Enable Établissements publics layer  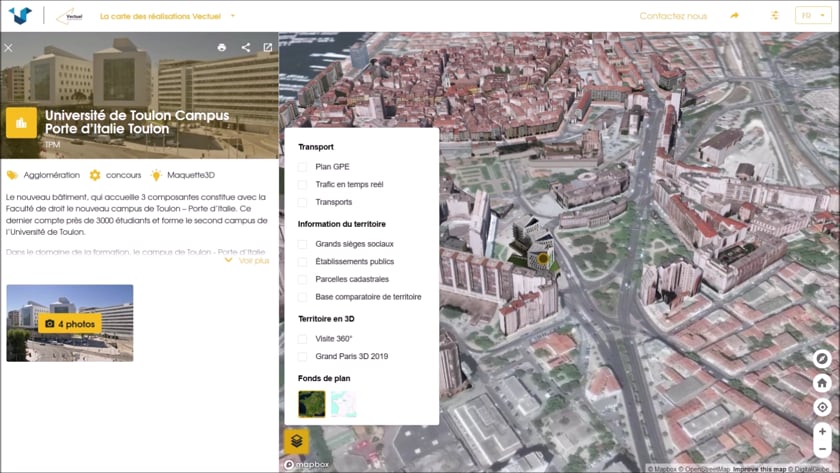tap(302, 261)
